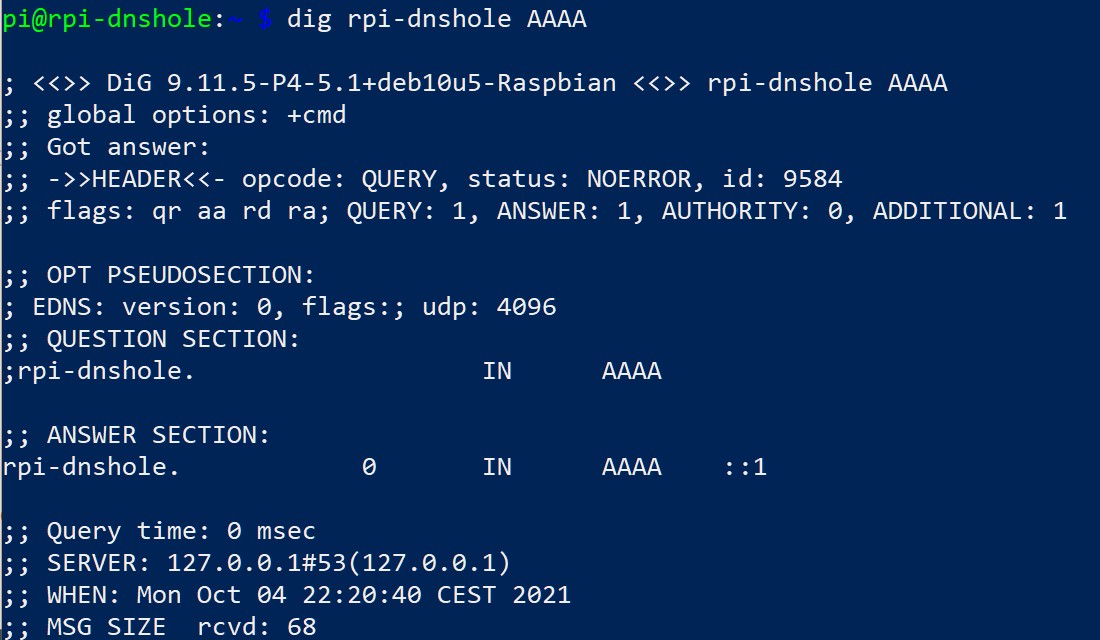Click the status NOERROR text
This screenshot has height=640, width=1100.
[579, 179]
